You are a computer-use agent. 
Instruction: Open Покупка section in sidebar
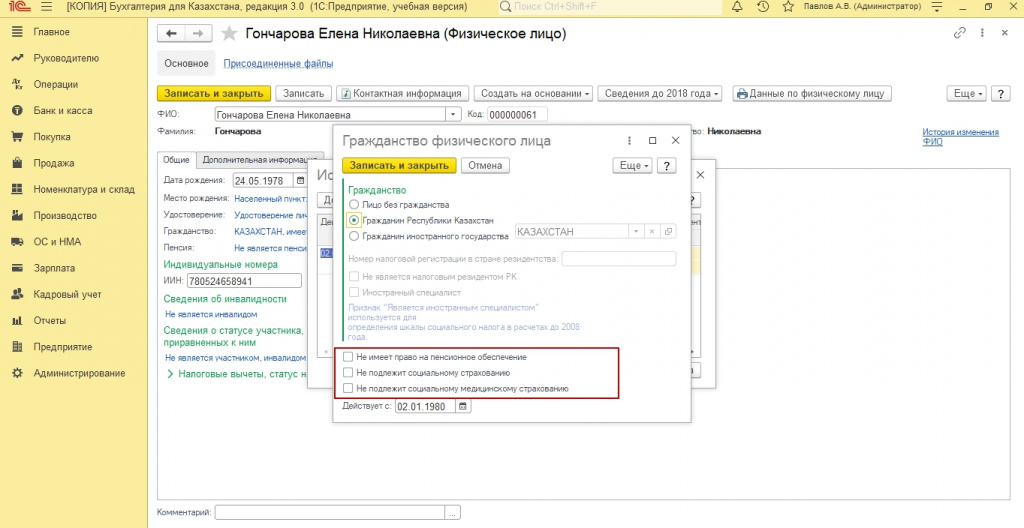coord(52,137)
